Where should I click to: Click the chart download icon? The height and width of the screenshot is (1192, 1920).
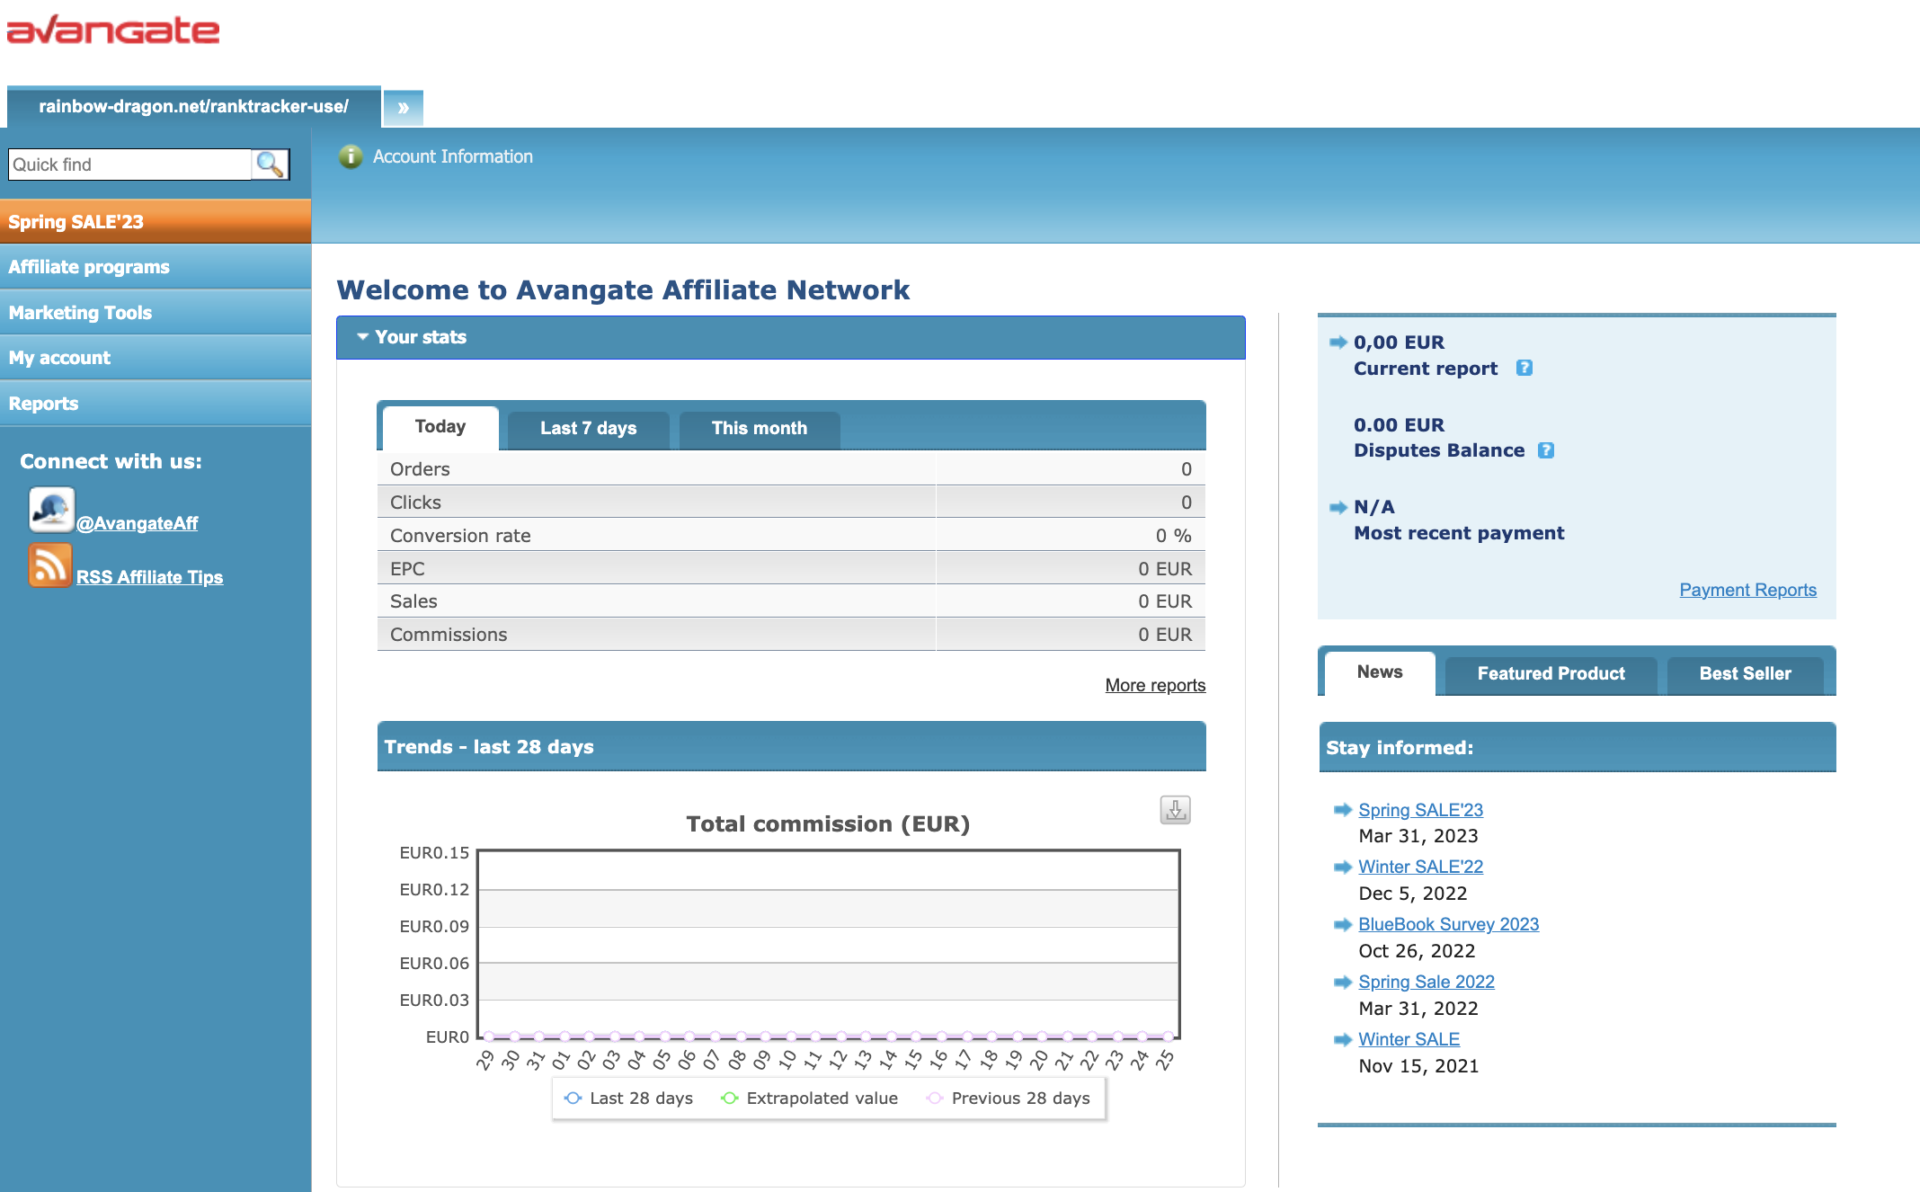[x=1175, y=809]
